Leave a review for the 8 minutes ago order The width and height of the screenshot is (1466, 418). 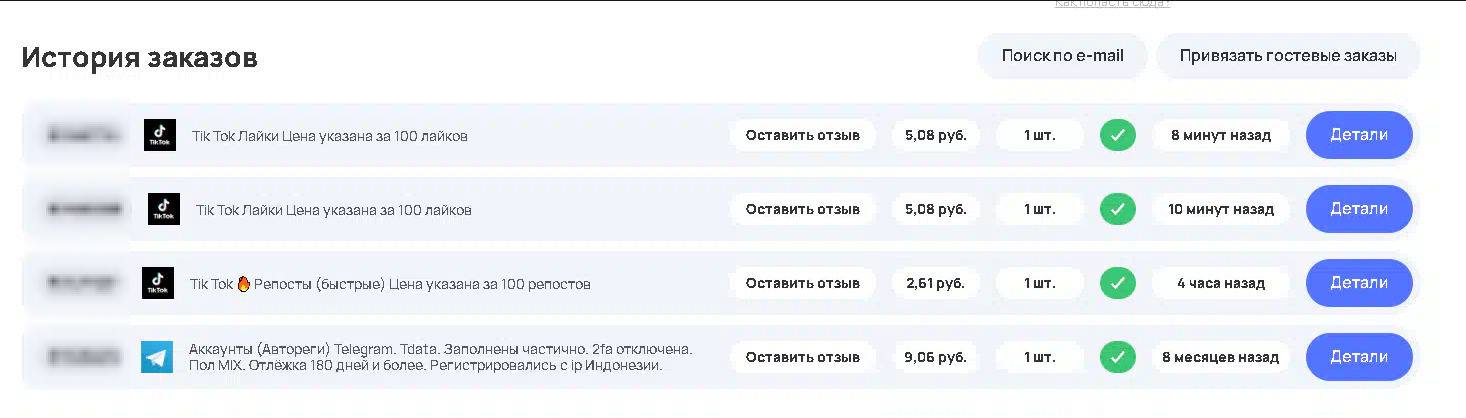[x=802, y=135]
